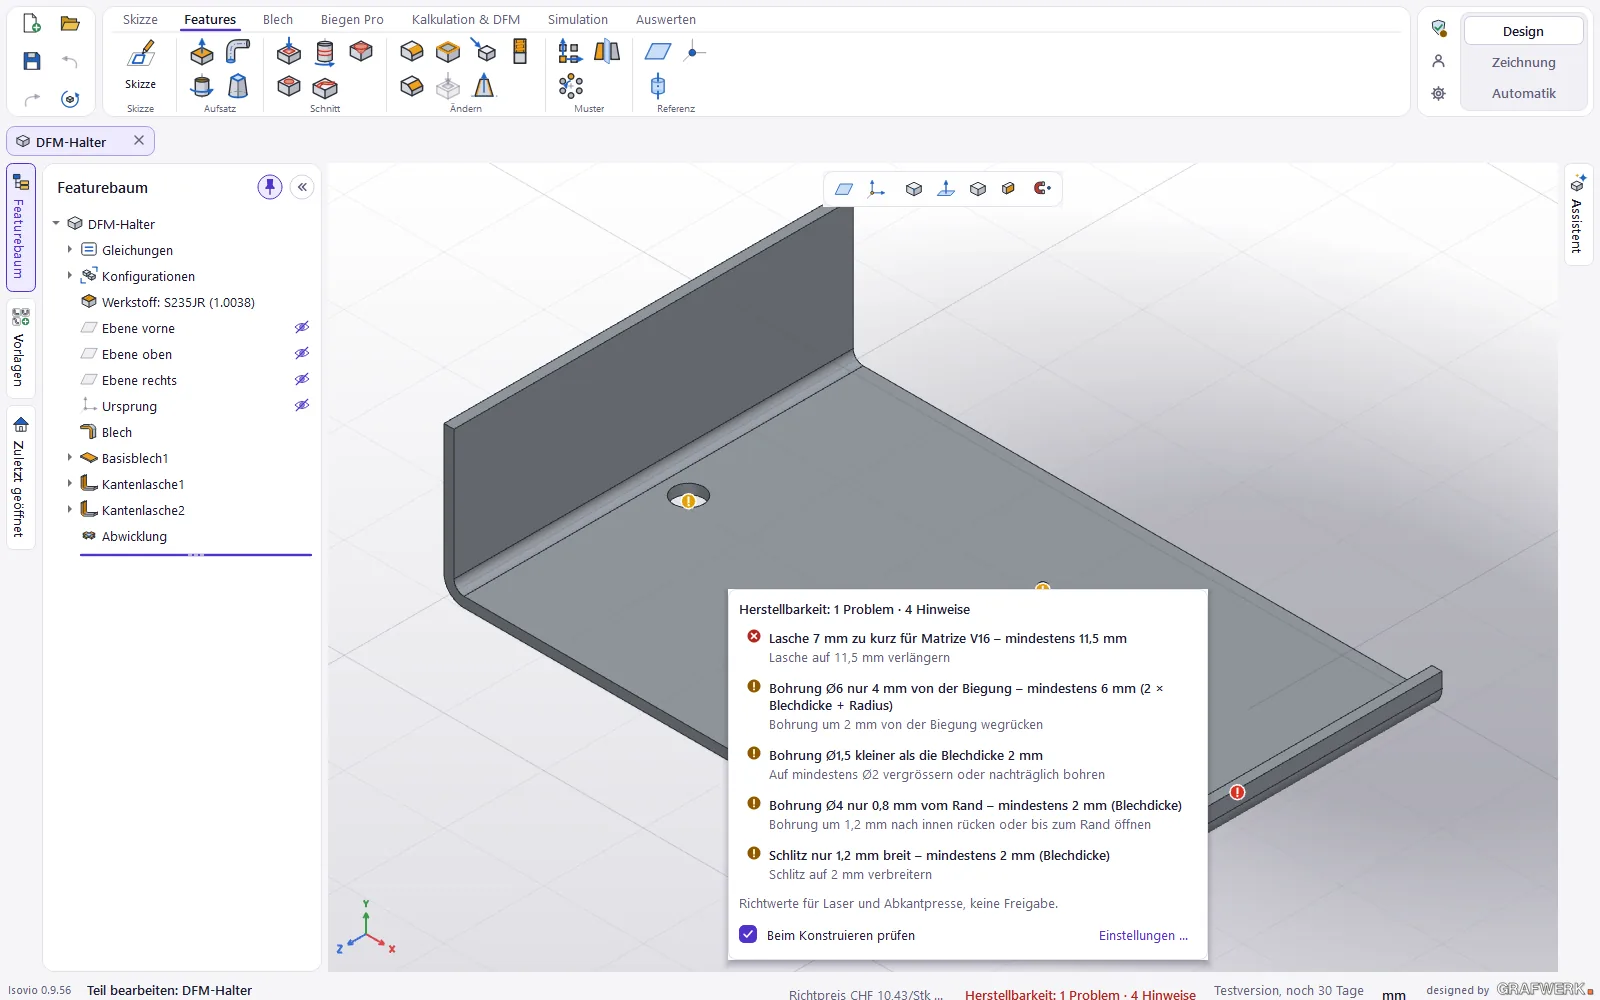Collapse the DFM-Halter root node
The image size is (1600, 1000).
56,224
